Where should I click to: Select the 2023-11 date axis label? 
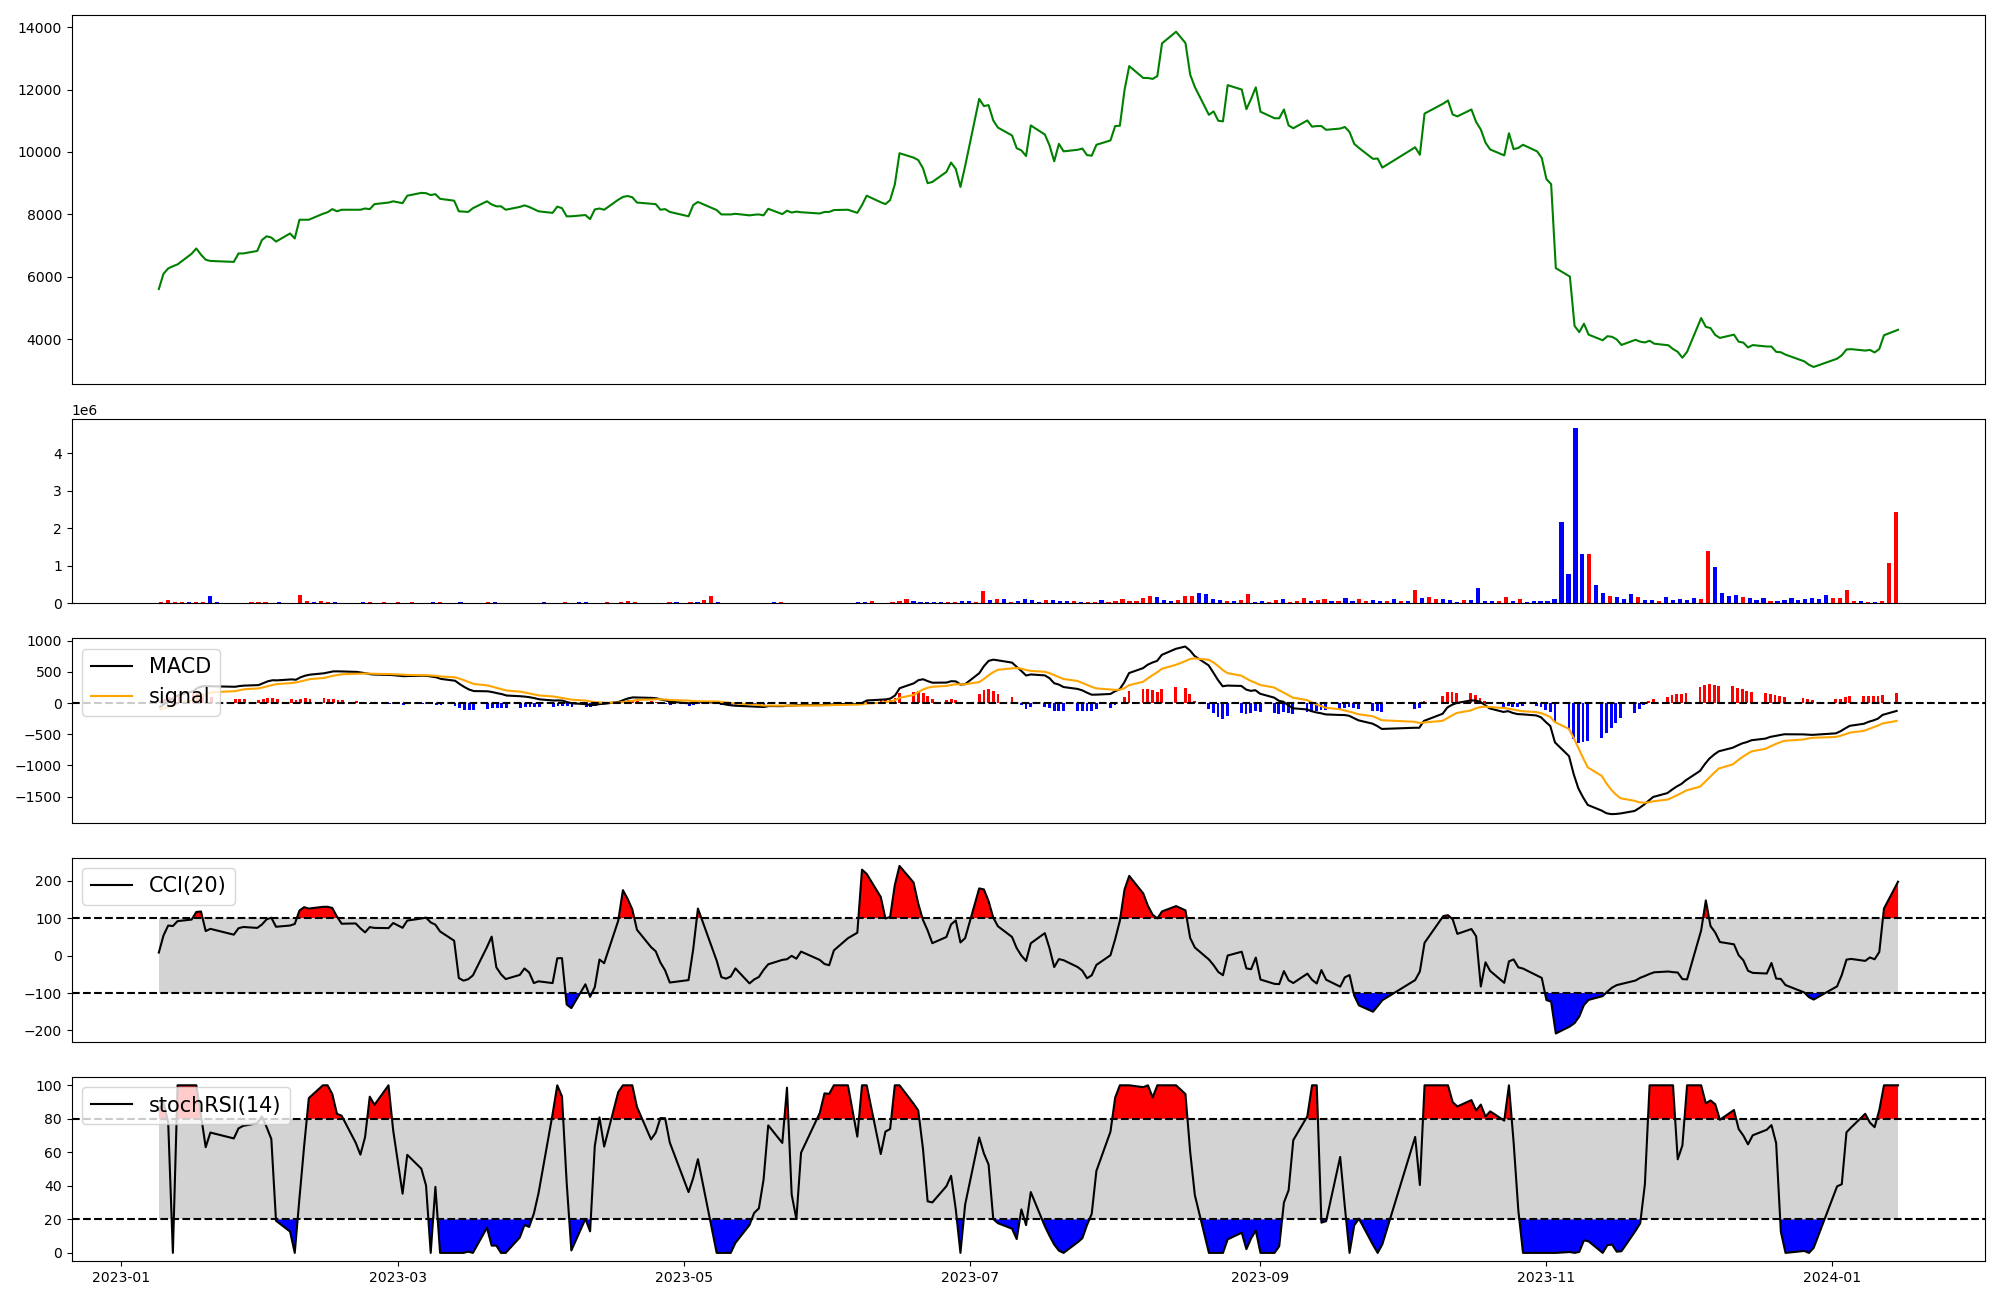[x=1546, y=1277]
